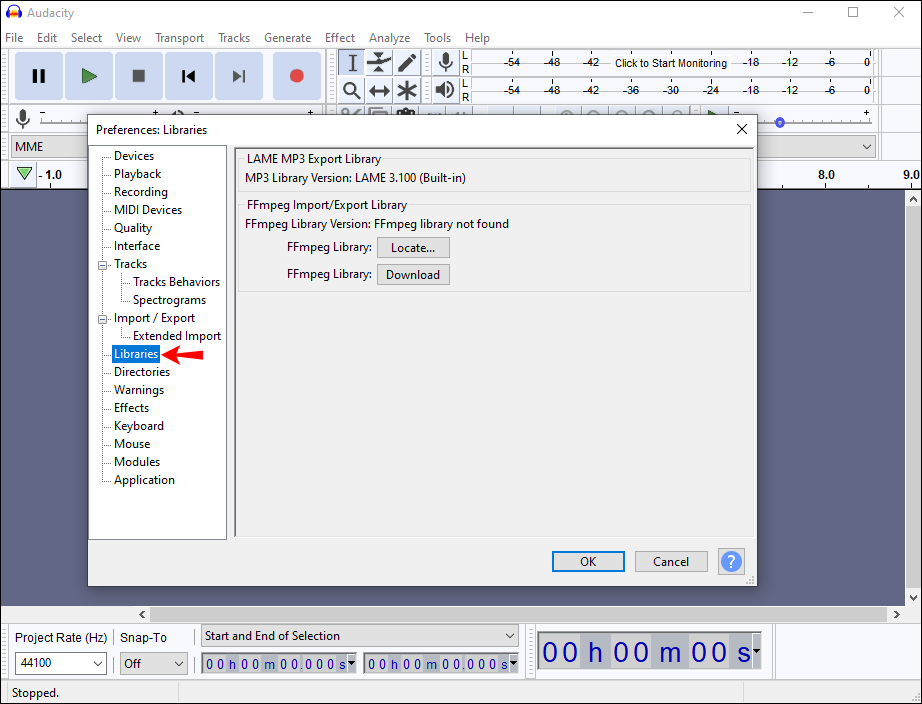
Task: Click the playback meter speaker icon
Action: pos(445,90)
